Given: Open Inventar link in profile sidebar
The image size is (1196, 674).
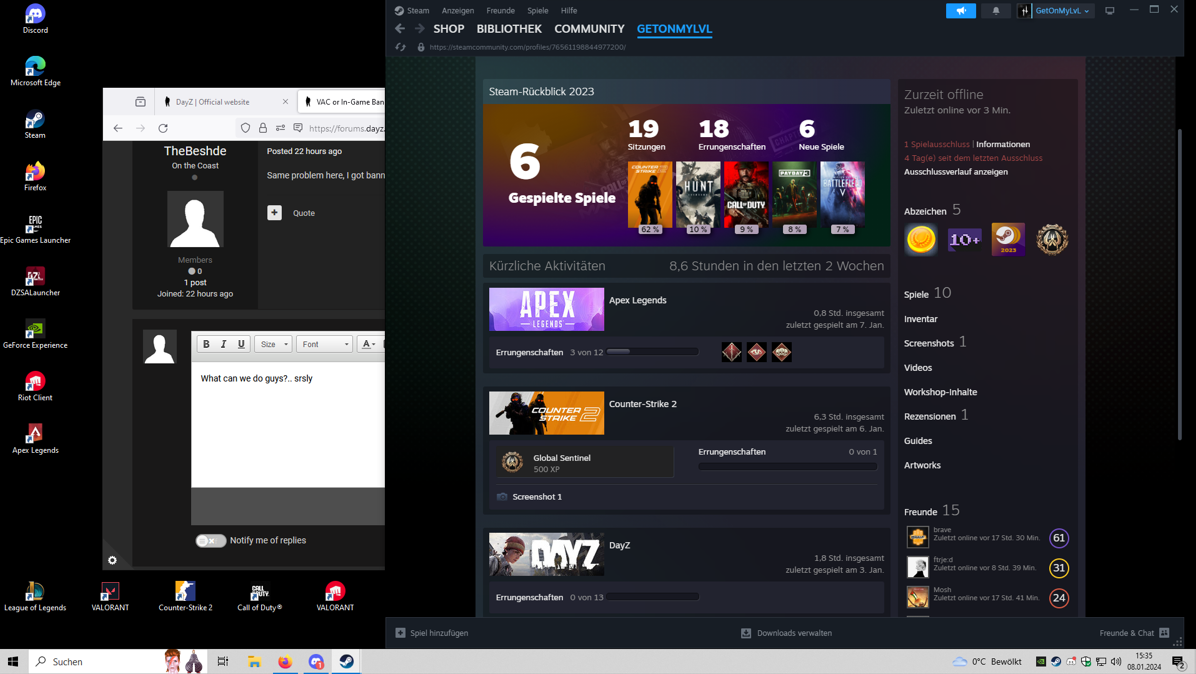Looking at the screenshot, I should [921, 319].
